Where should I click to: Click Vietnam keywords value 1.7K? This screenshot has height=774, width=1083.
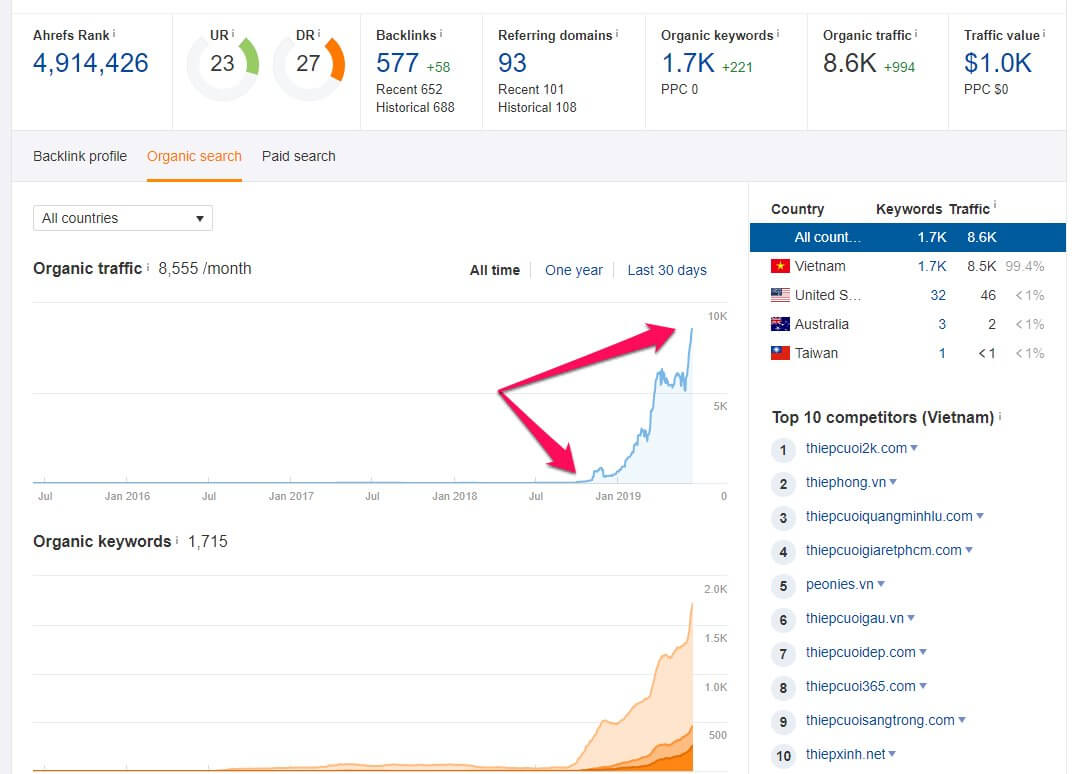point(932,266)
